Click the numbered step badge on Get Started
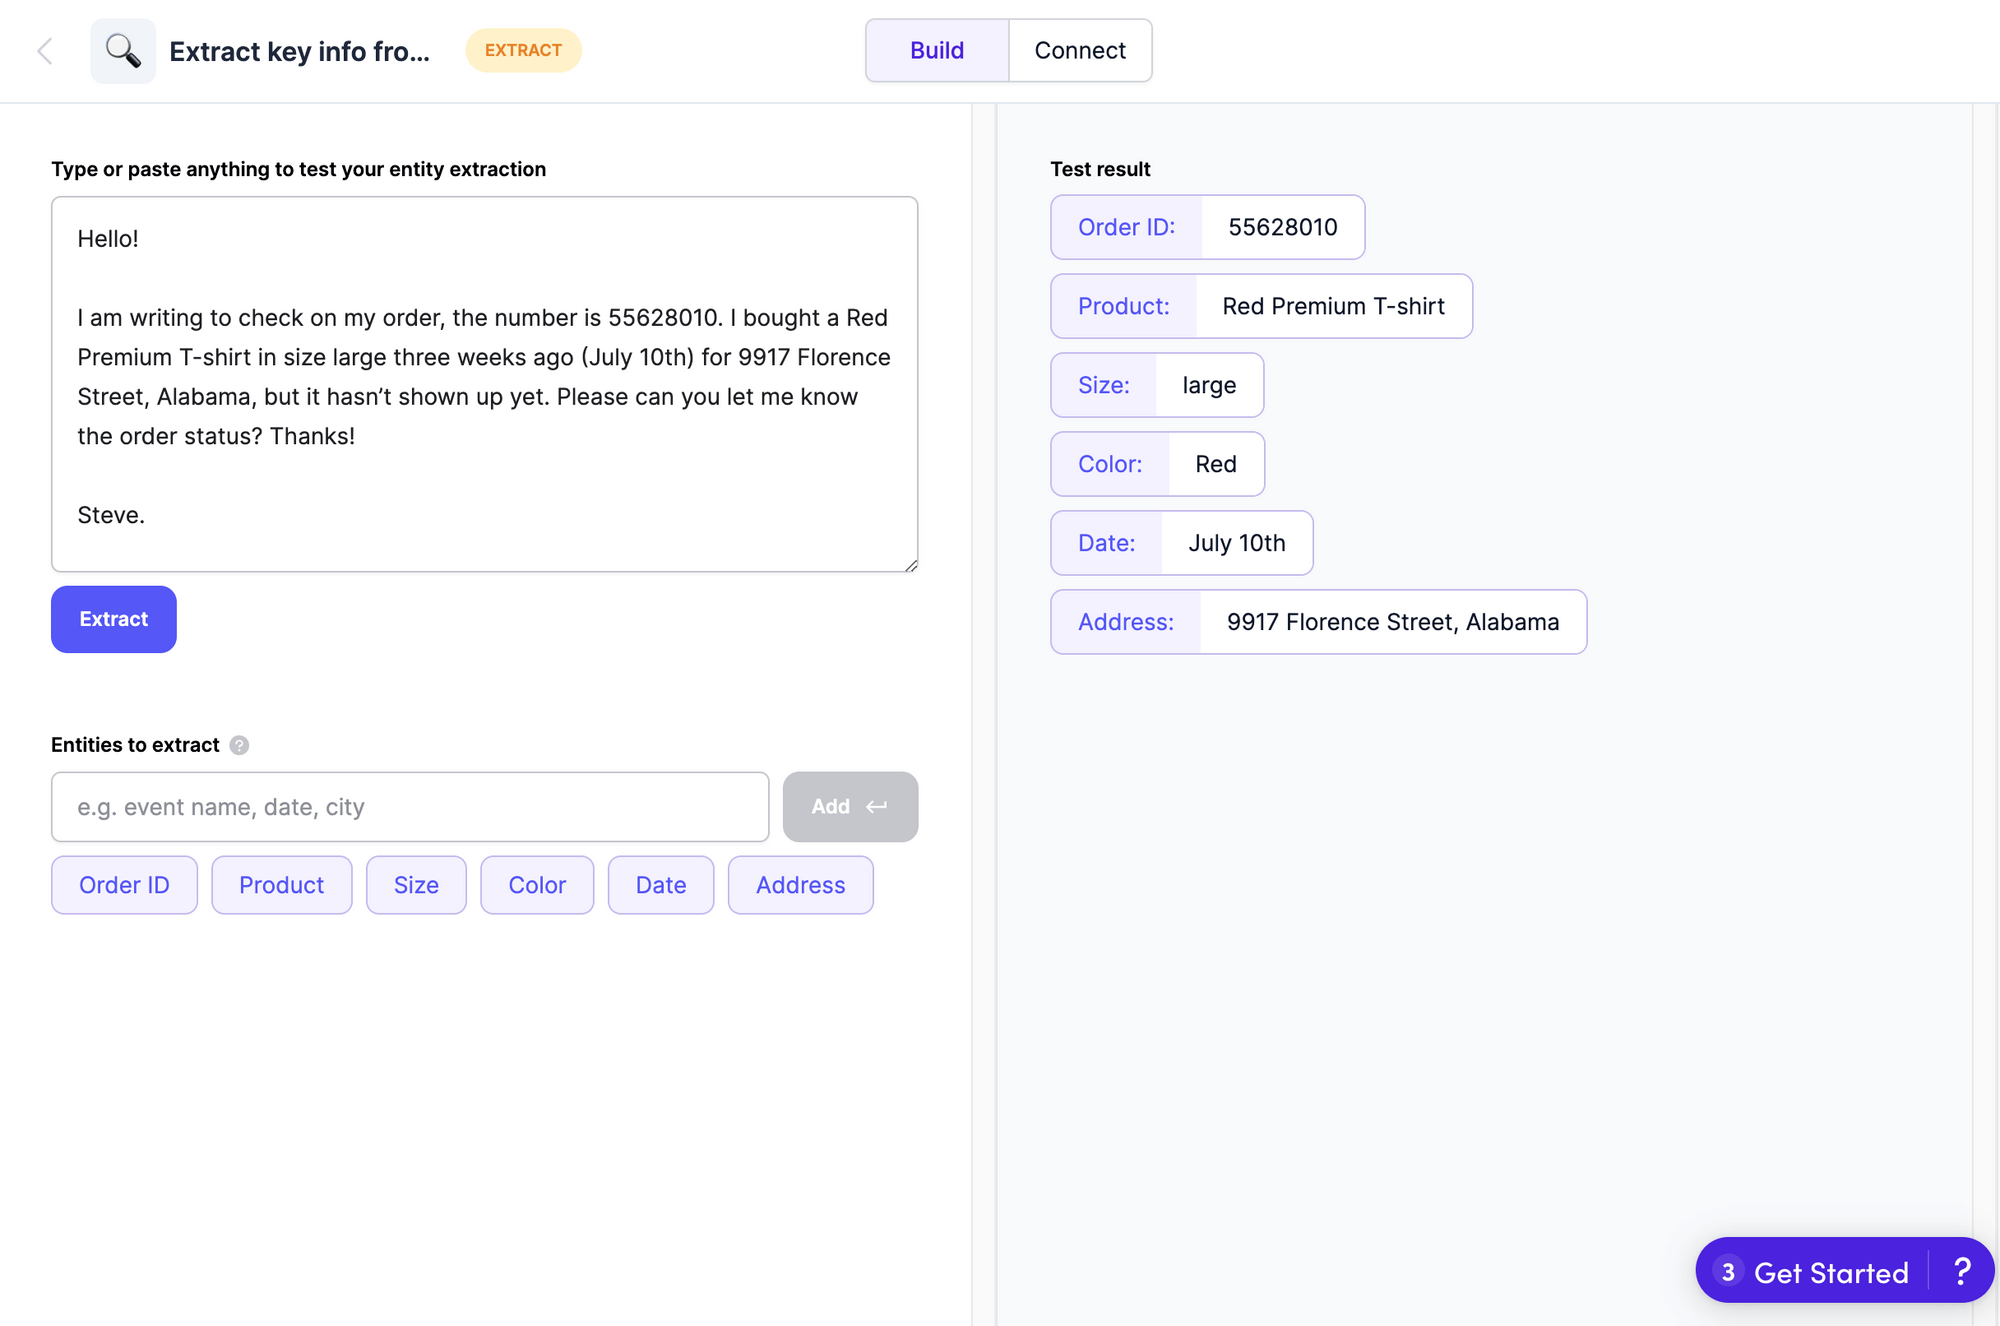 (1728, 1271)
